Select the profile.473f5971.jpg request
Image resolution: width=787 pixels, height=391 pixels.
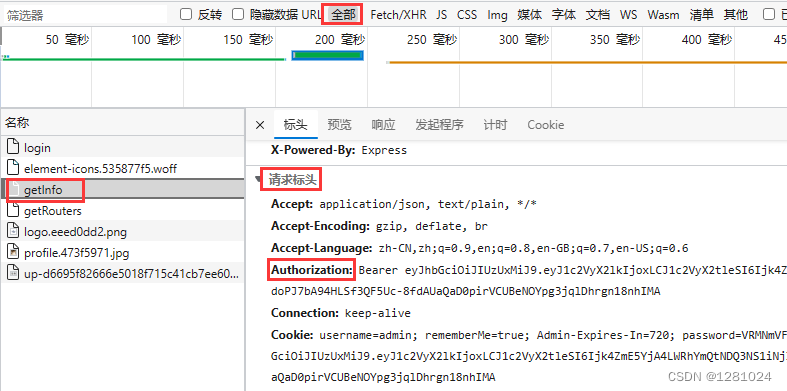pyautogui.click(x=122, y=252)
